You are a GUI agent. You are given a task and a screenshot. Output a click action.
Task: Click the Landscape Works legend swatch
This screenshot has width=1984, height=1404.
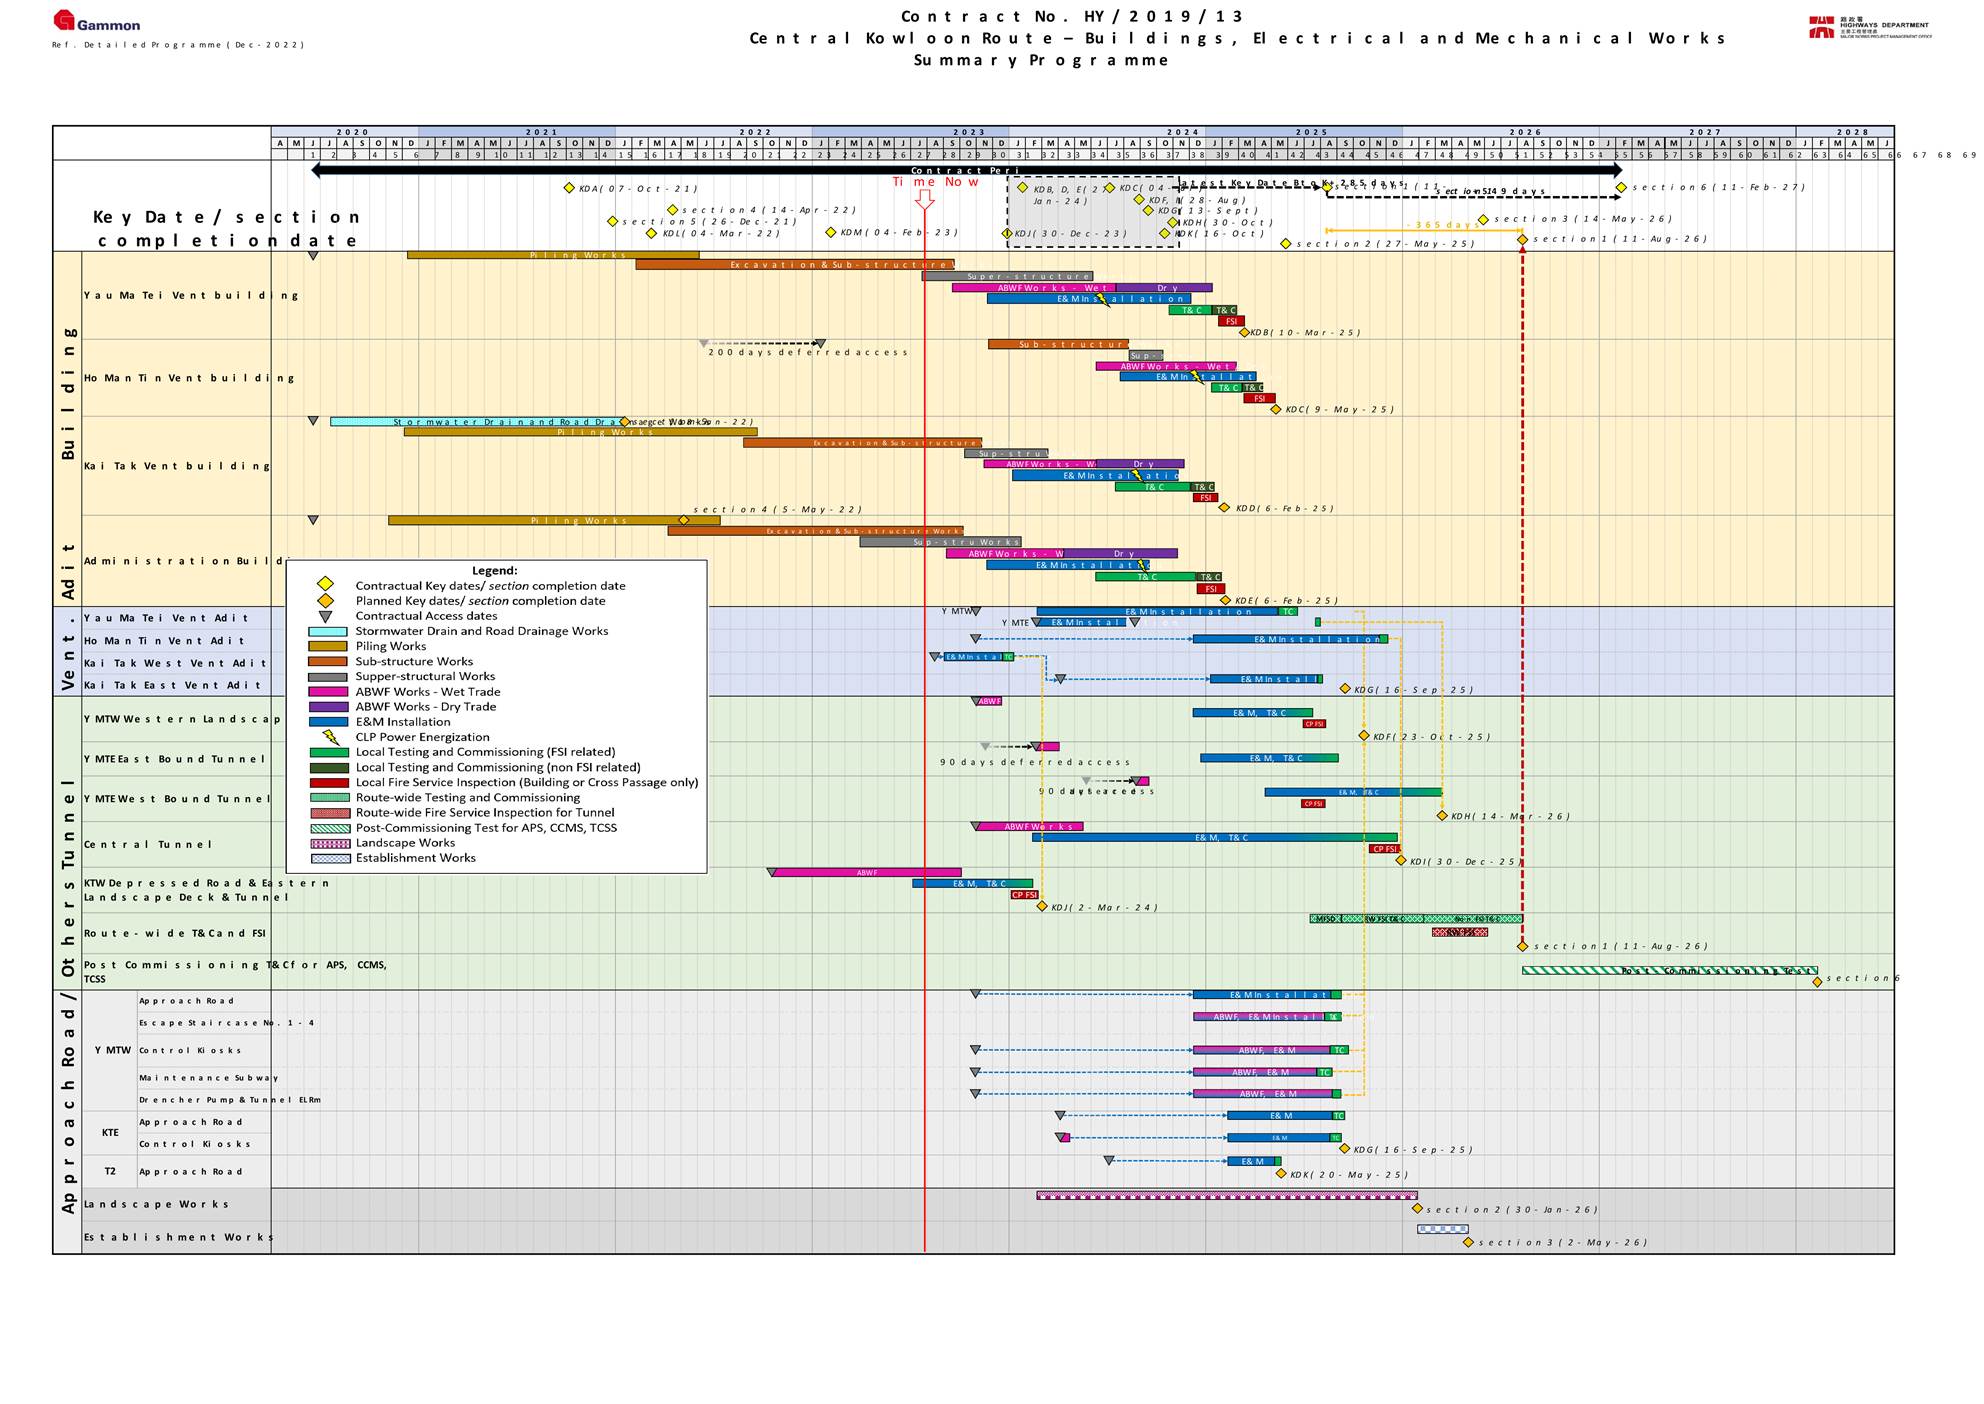[x=330, y=843]
